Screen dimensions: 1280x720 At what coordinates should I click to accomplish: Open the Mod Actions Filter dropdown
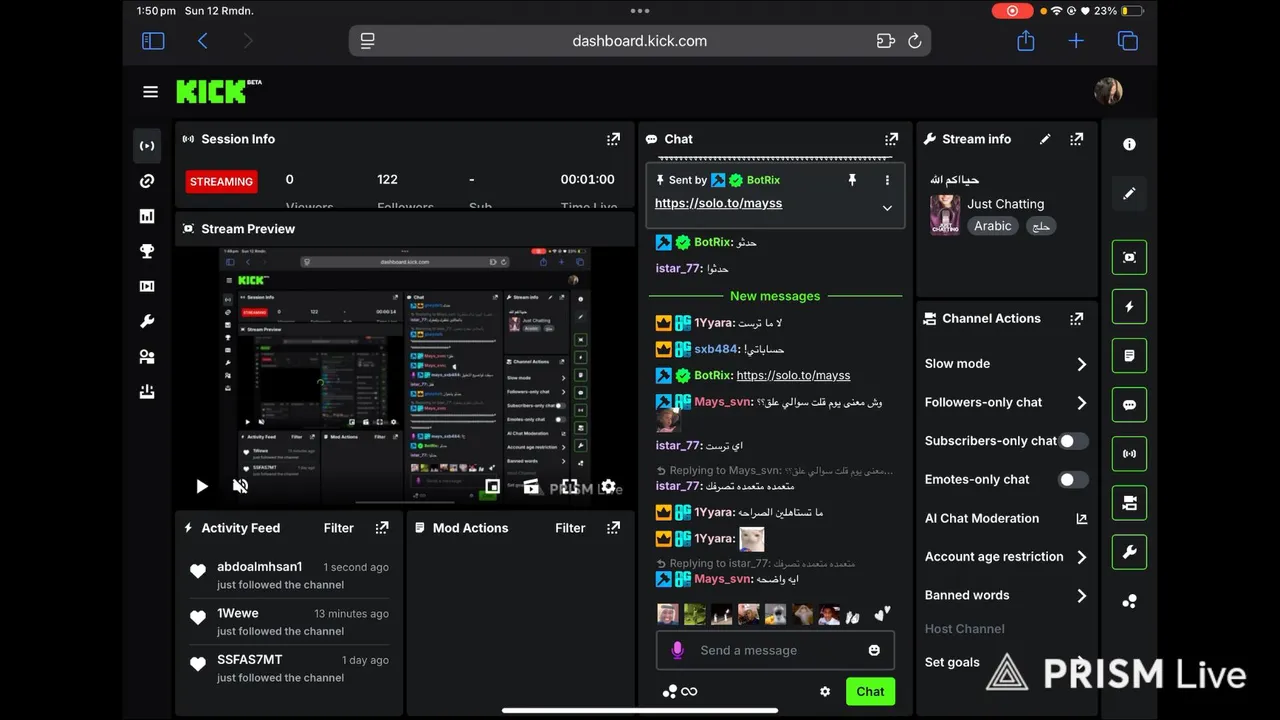[x=570, y=528]
